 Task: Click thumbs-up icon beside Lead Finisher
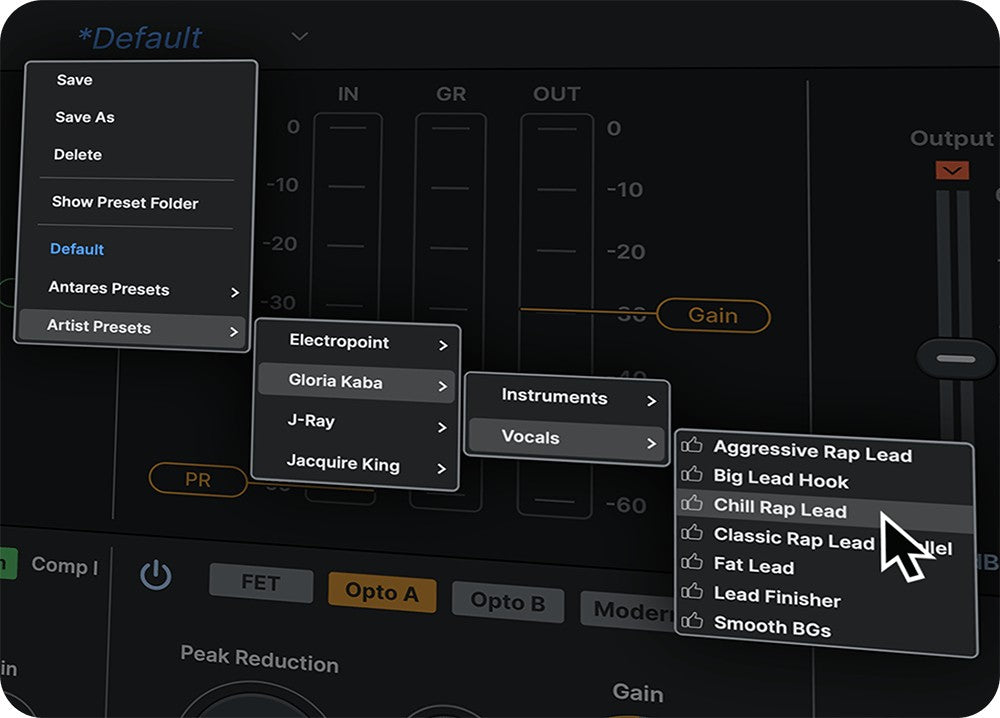pos(691,591)
